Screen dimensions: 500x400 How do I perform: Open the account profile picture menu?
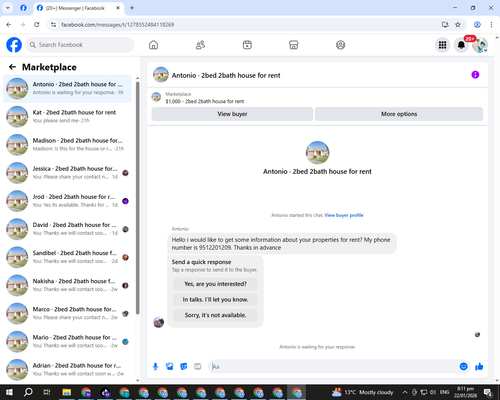pyautogui.click(x=480, y=45)
